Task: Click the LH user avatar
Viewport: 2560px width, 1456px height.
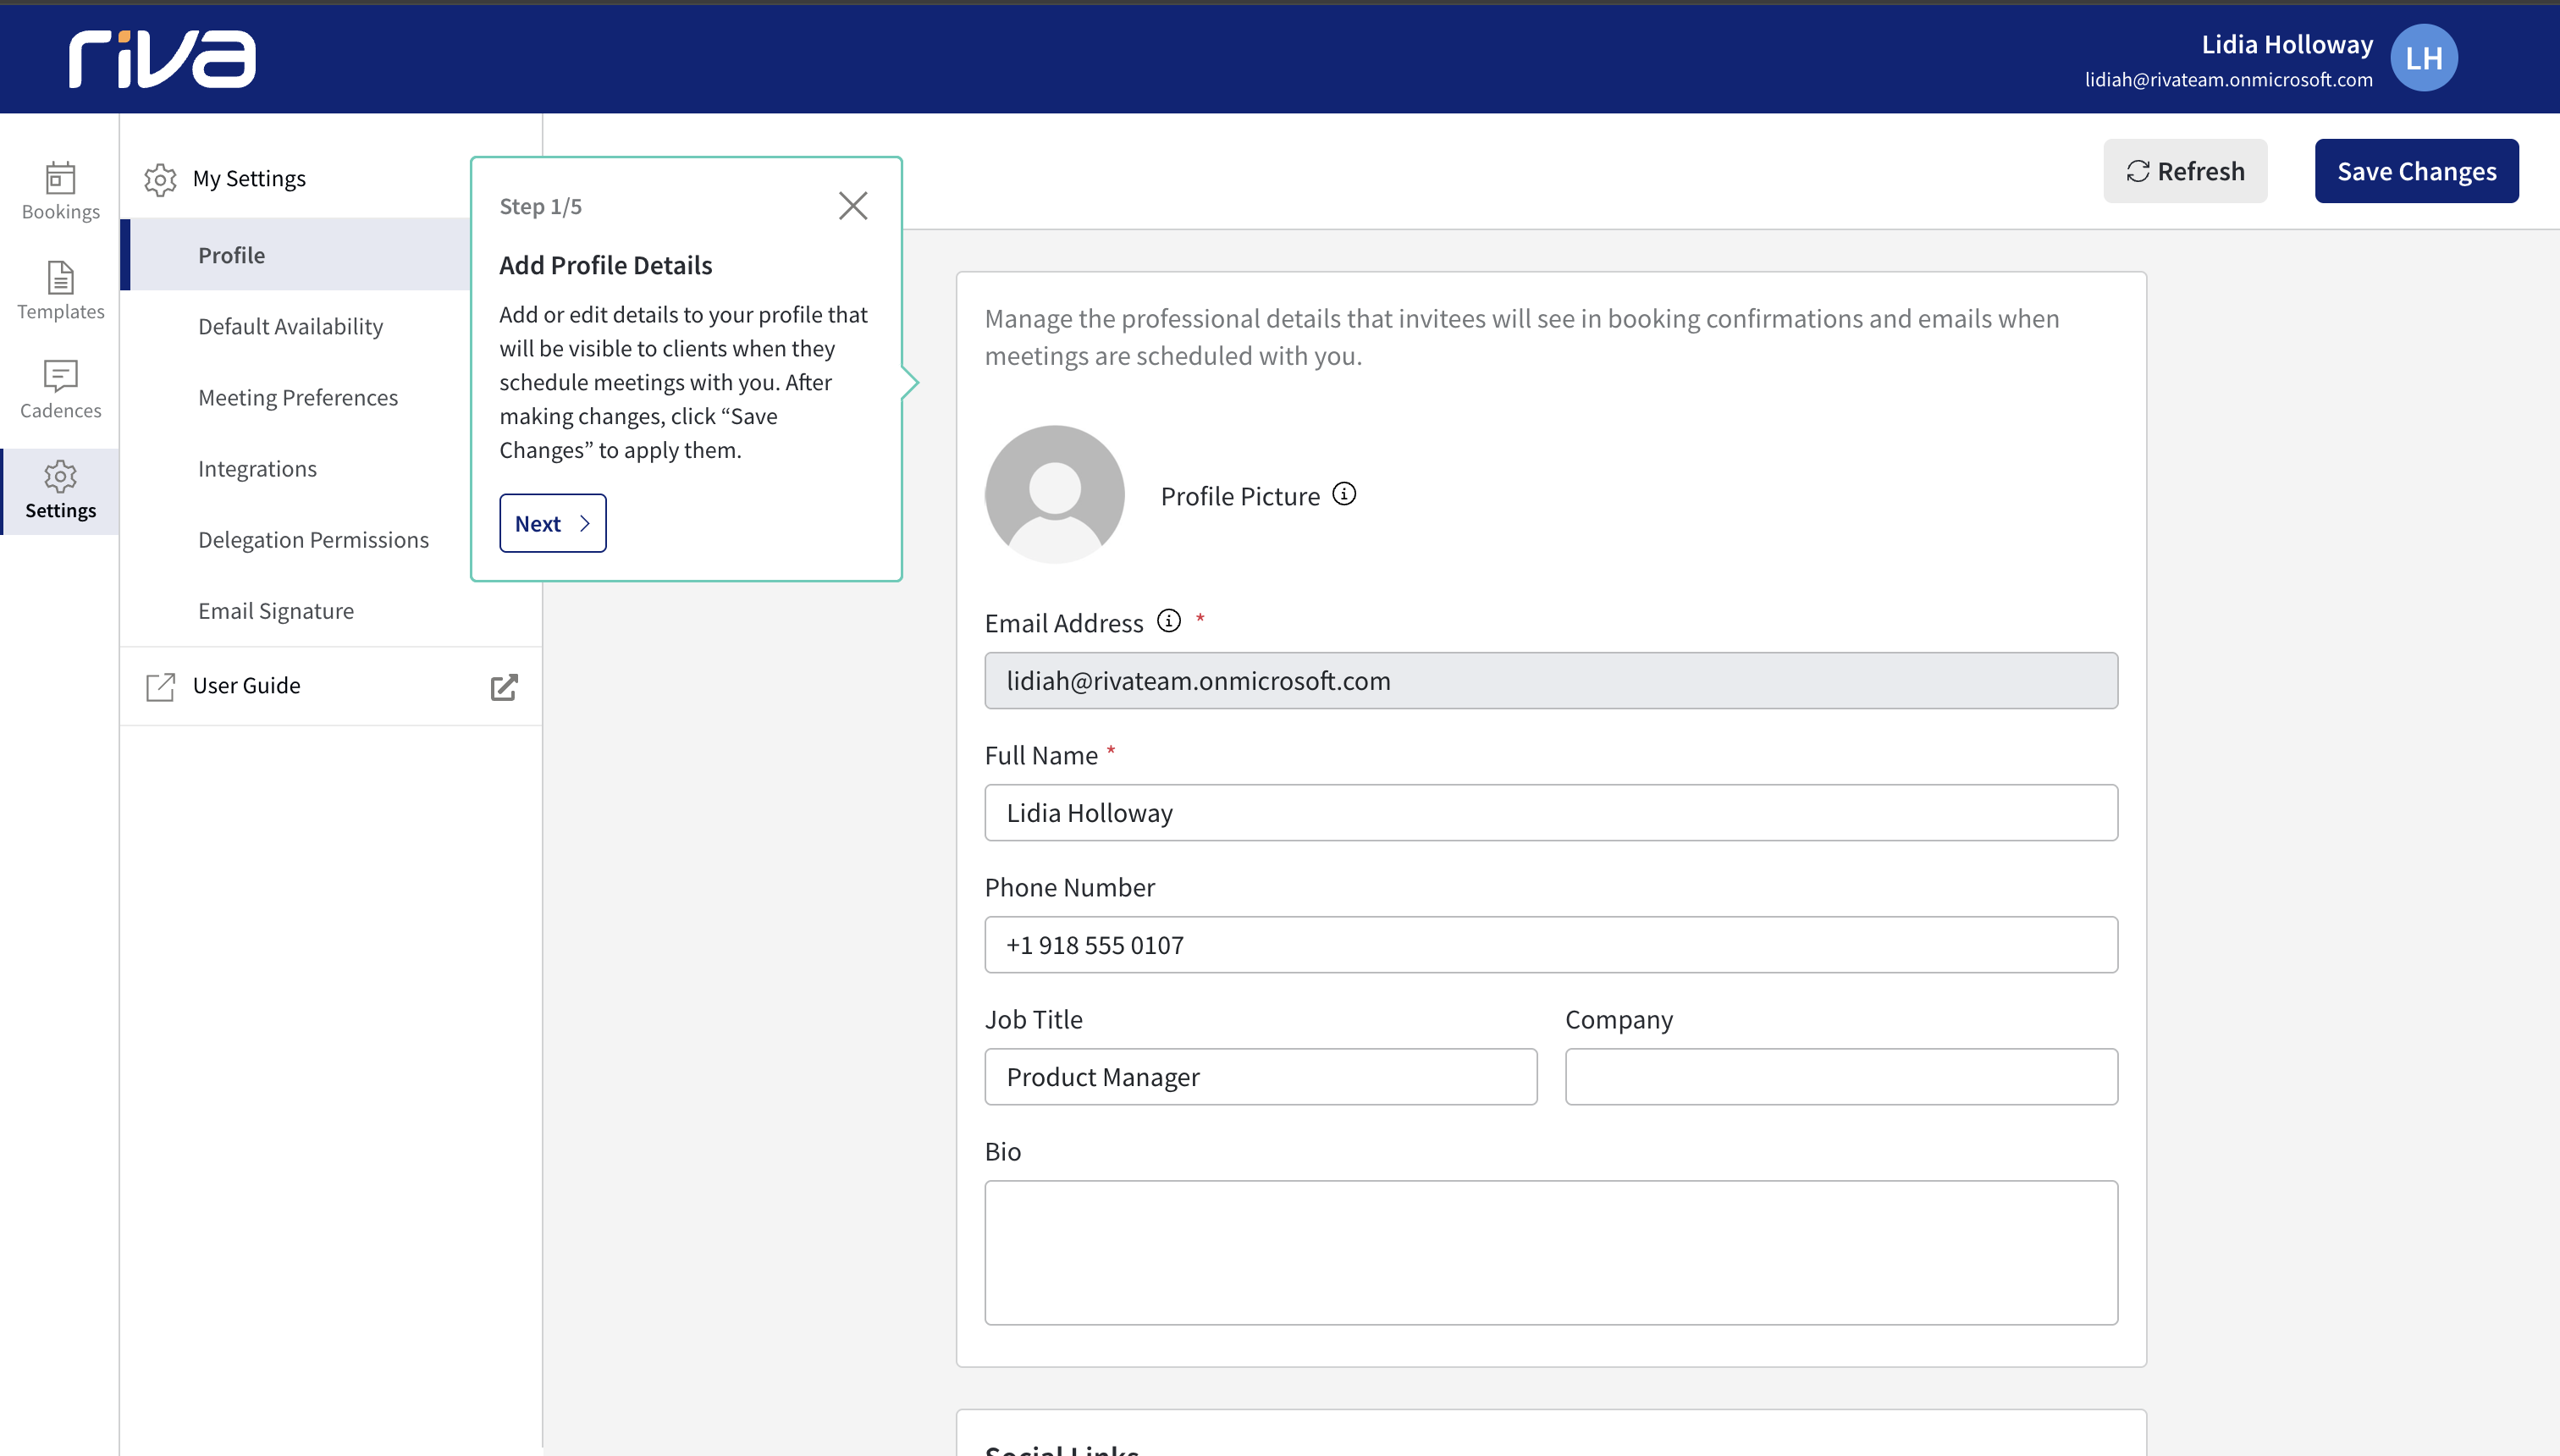Action: (2424, 58)
